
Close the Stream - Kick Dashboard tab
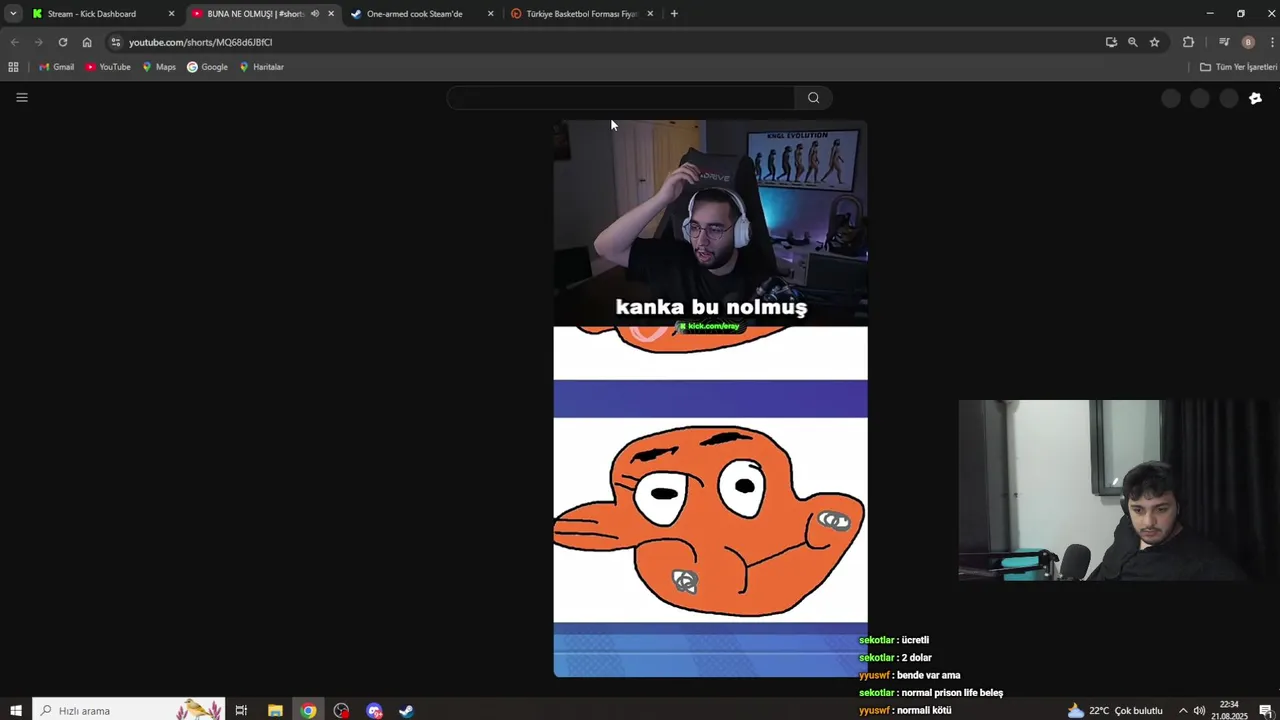pyautogui.click(x=171, y=14)
